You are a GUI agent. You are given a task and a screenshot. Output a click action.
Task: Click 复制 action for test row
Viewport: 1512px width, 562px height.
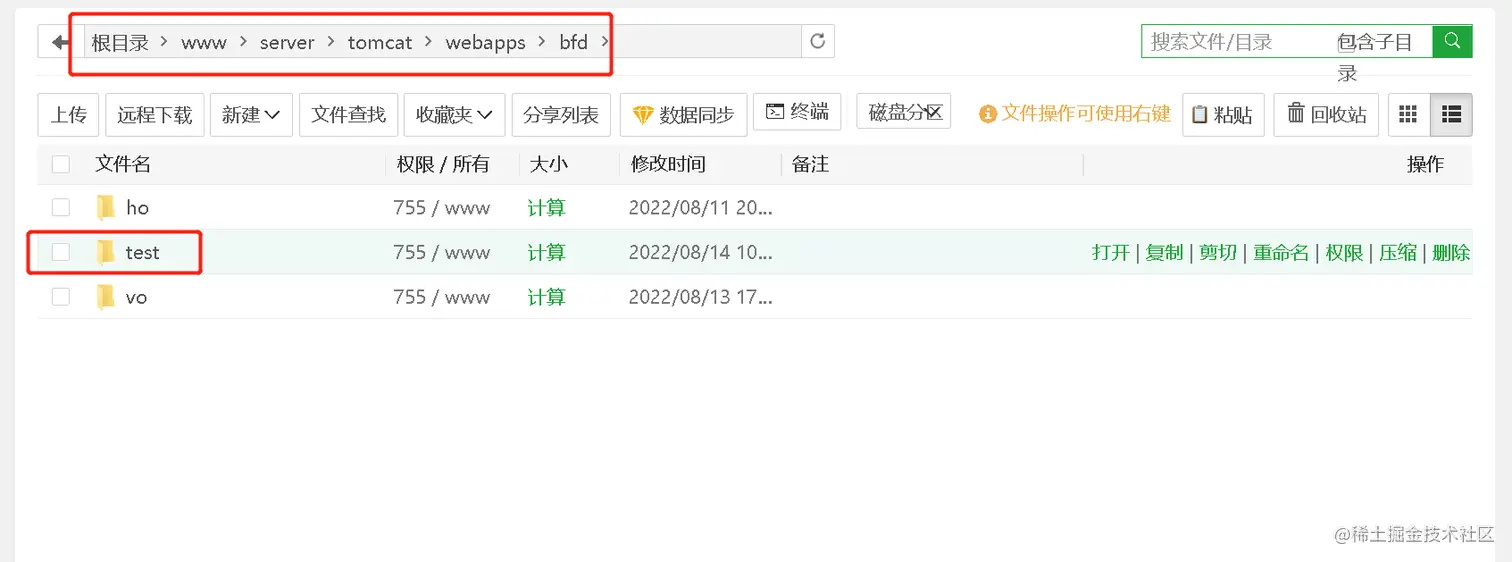(1164, 252)
